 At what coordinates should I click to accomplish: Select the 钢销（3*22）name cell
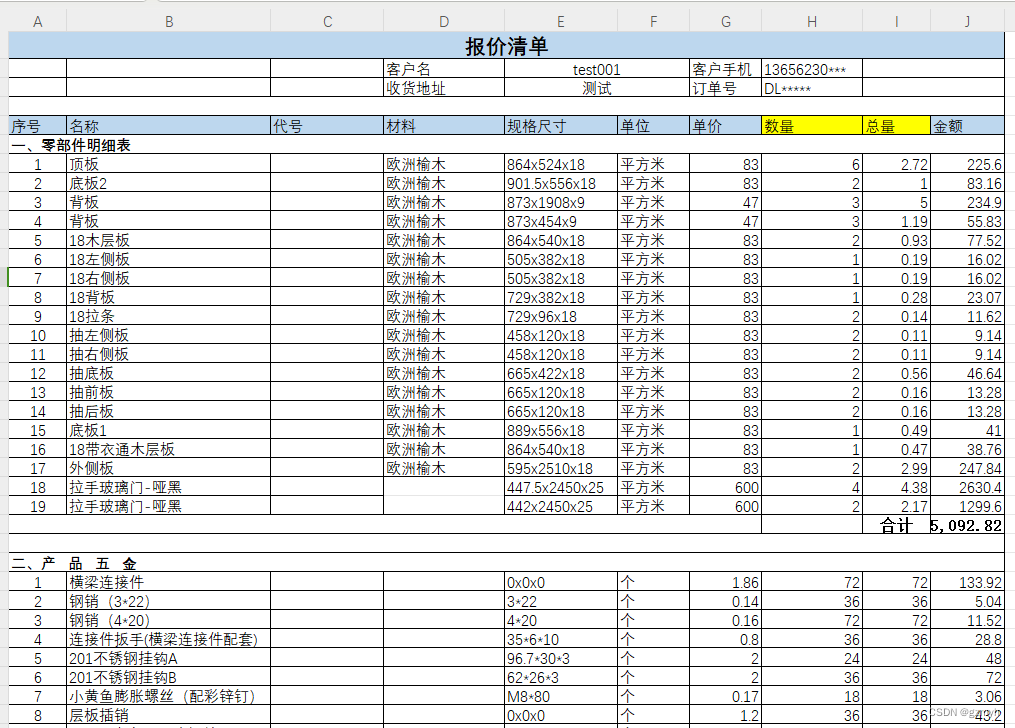coord(168,601)
